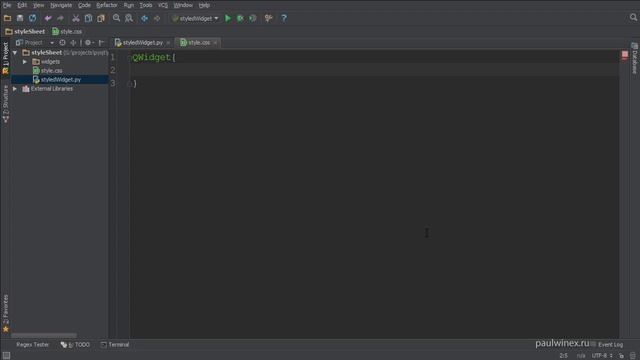The width and height of the screenshot is (640, 360).
Task: Click the Forward navigation arrow
Action: click(x=157, y=18)
